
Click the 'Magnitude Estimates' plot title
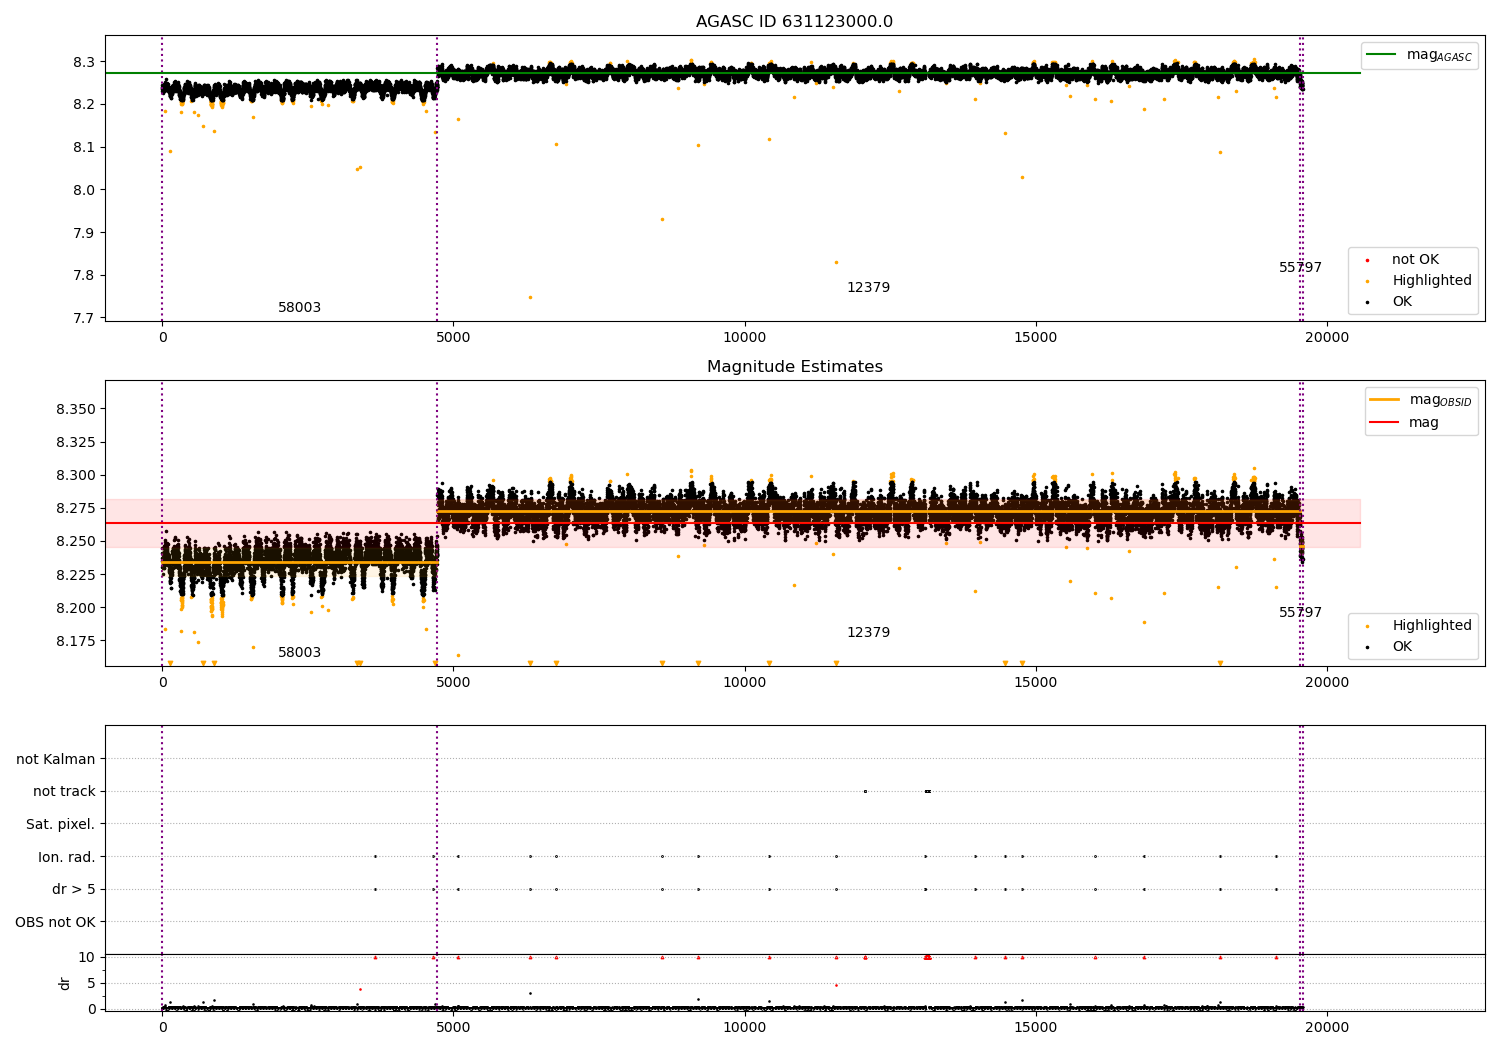[x=794, y=367]
